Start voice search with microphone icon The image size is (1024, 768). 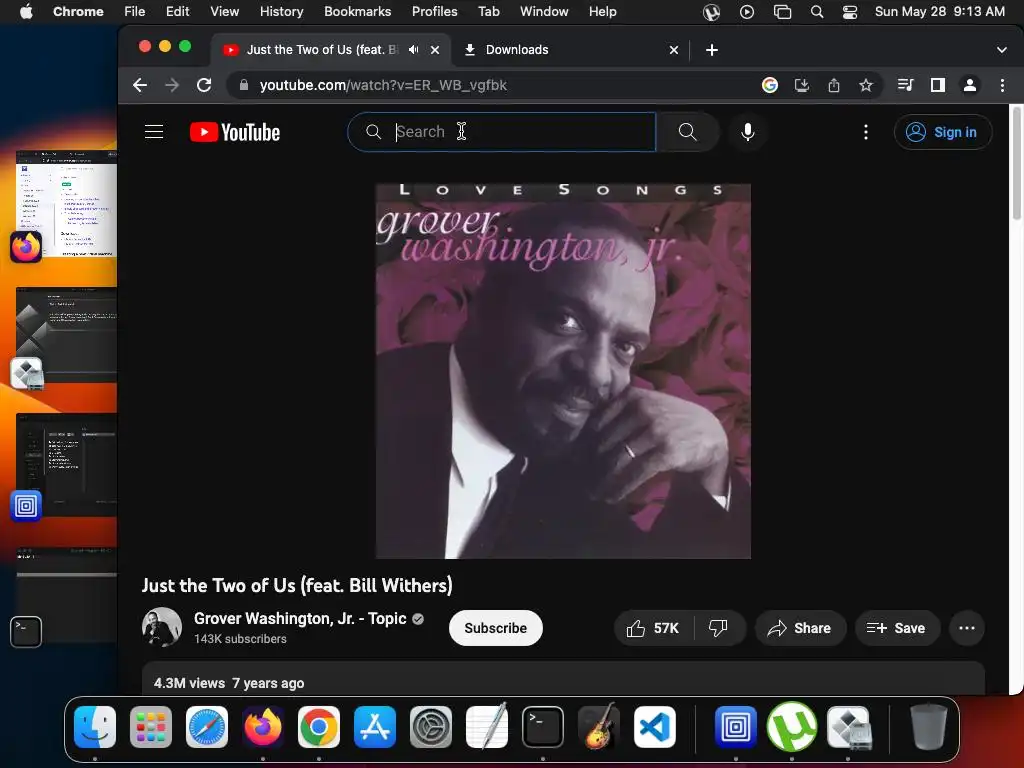tap(748, 132)
